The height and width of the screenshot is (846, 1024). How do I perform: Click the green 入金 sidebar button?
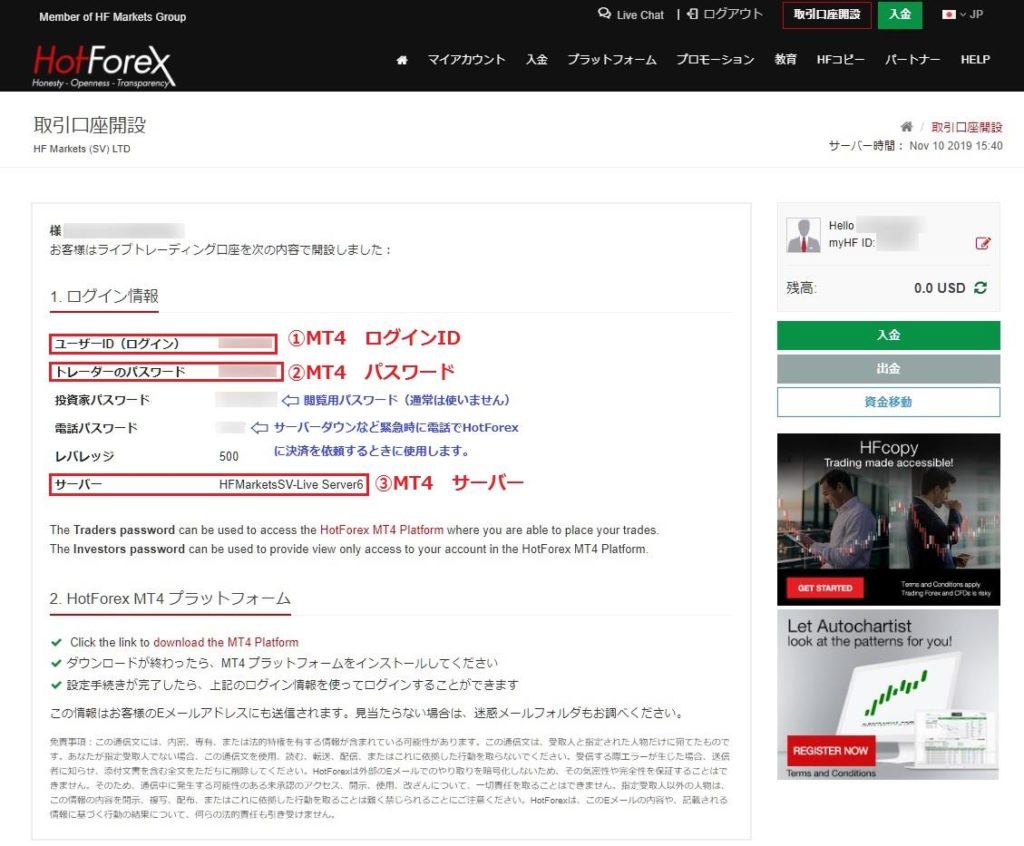(x=888, y=335)
